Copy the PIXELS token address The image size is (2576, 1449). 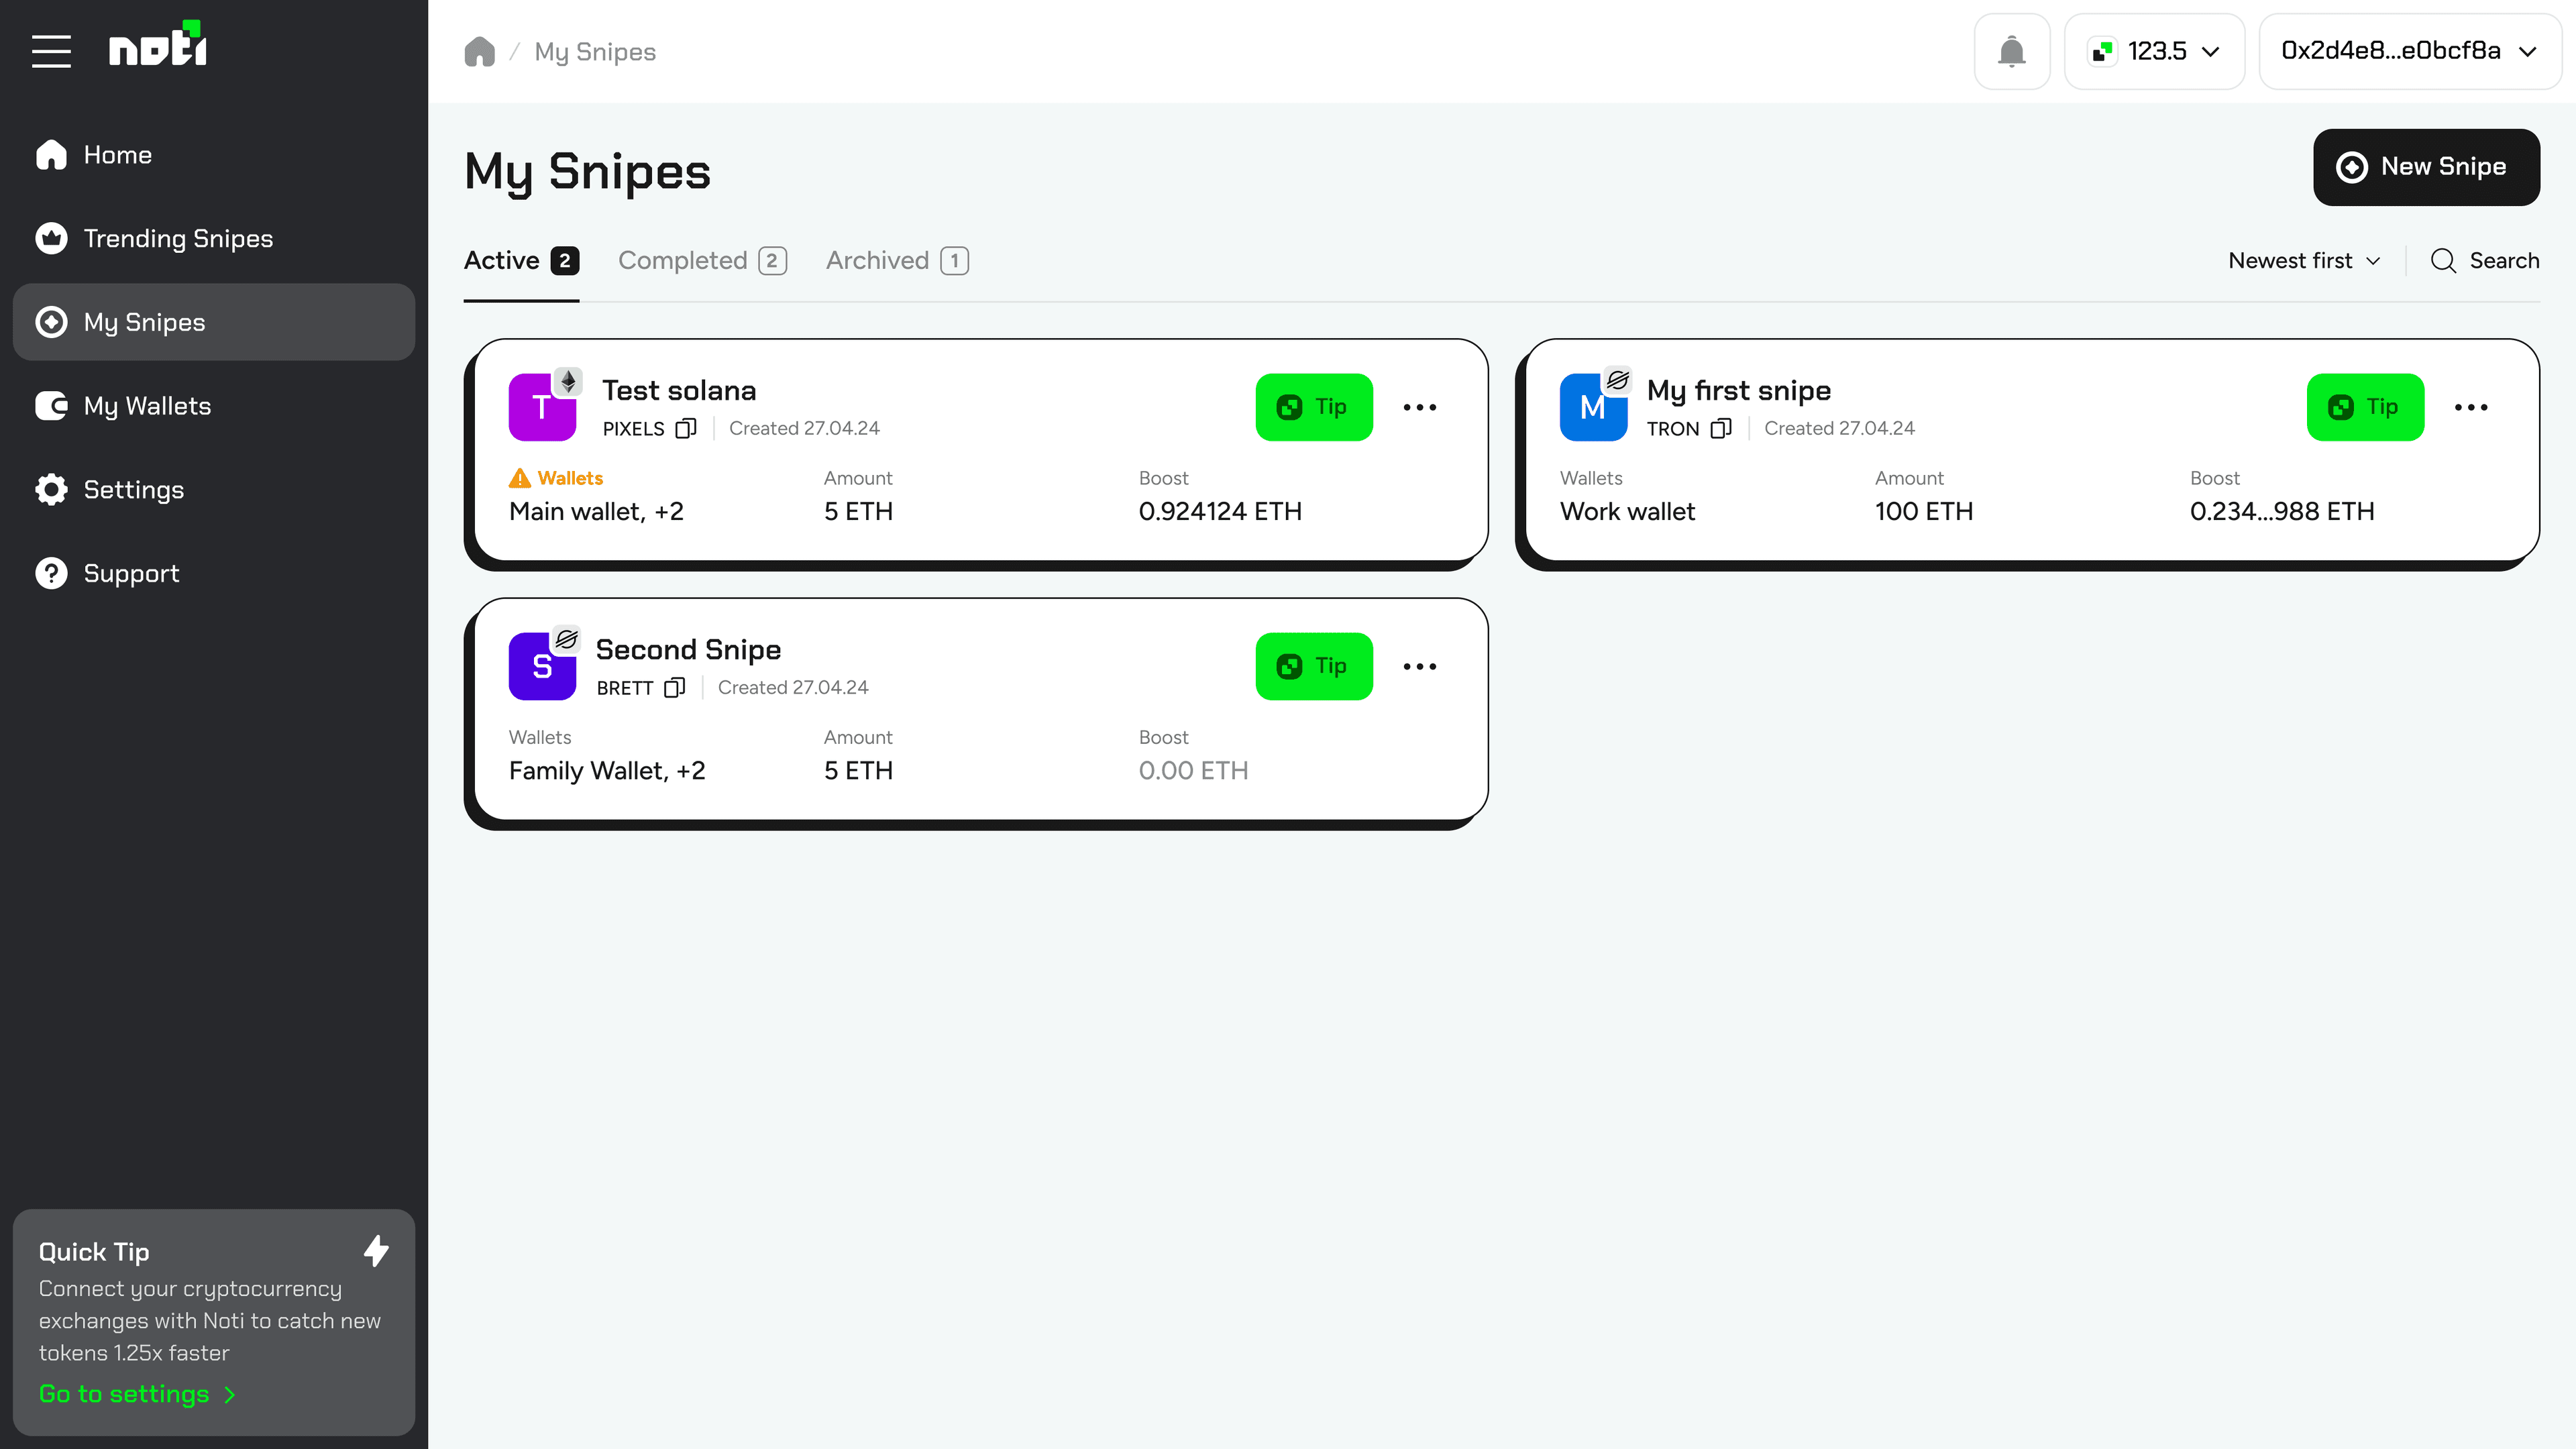tap(686, 428)
